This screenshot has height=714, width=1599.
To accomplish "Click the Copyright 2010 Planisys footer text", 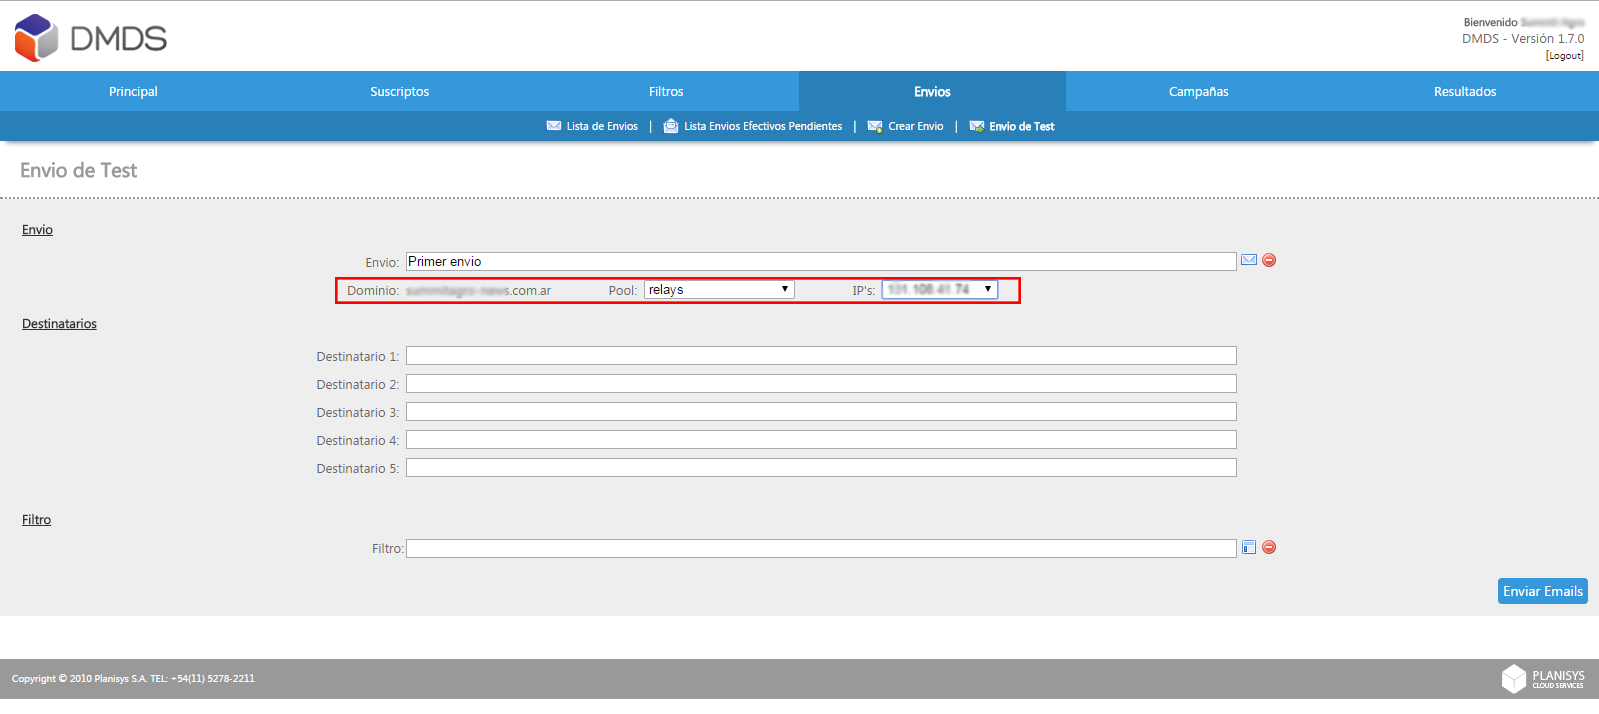I will click(x=133, y=679).
